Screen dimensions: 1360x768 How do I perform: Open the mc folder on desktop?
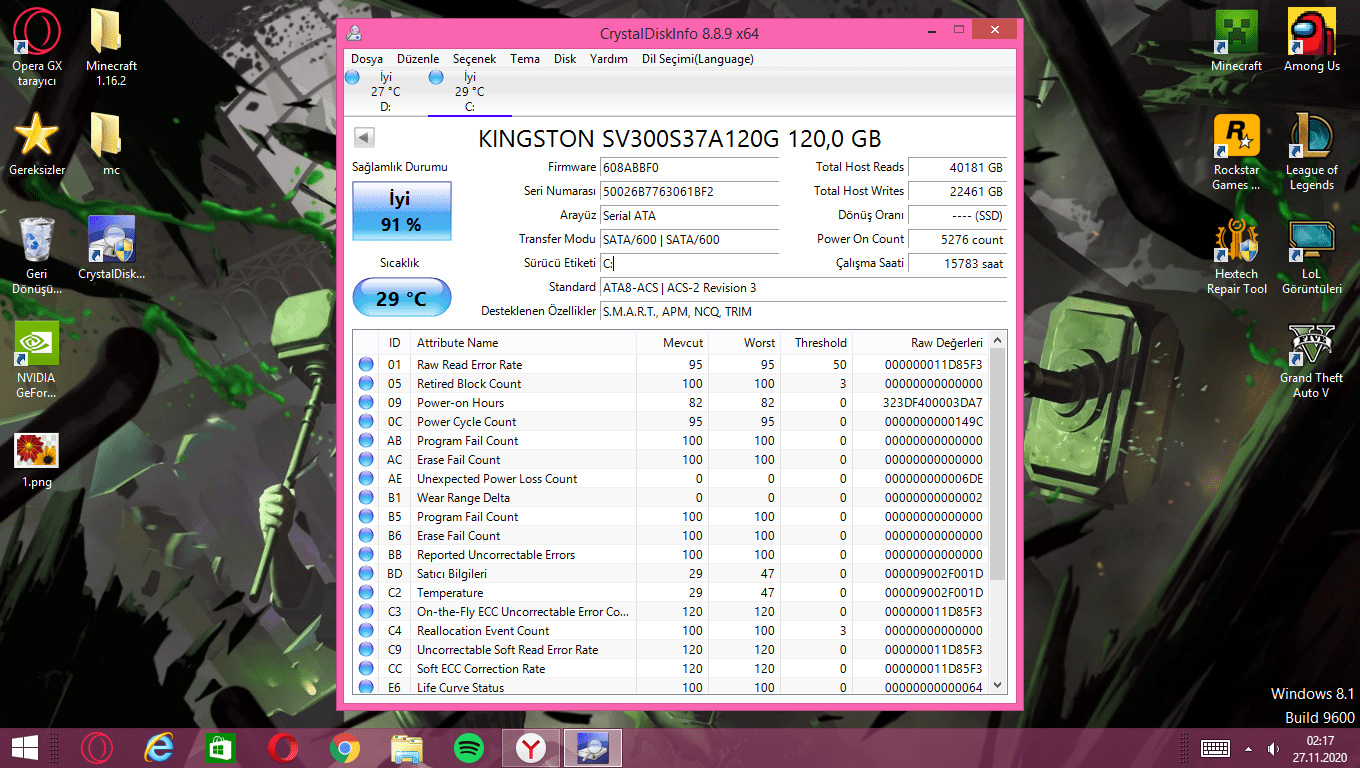111,144
